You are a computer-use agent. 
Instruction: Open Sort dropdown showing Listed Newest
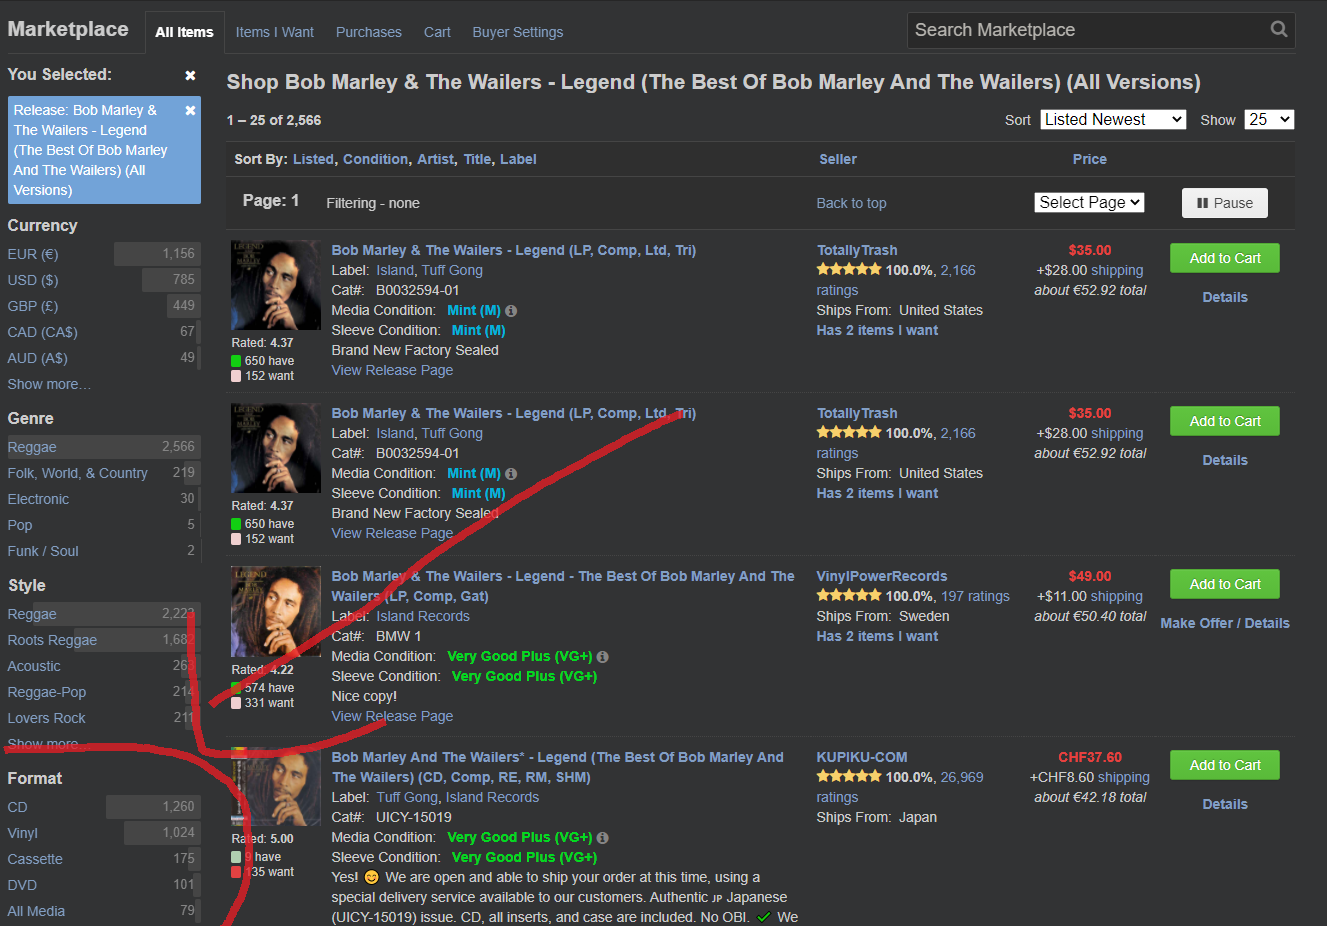point(1113,119)
